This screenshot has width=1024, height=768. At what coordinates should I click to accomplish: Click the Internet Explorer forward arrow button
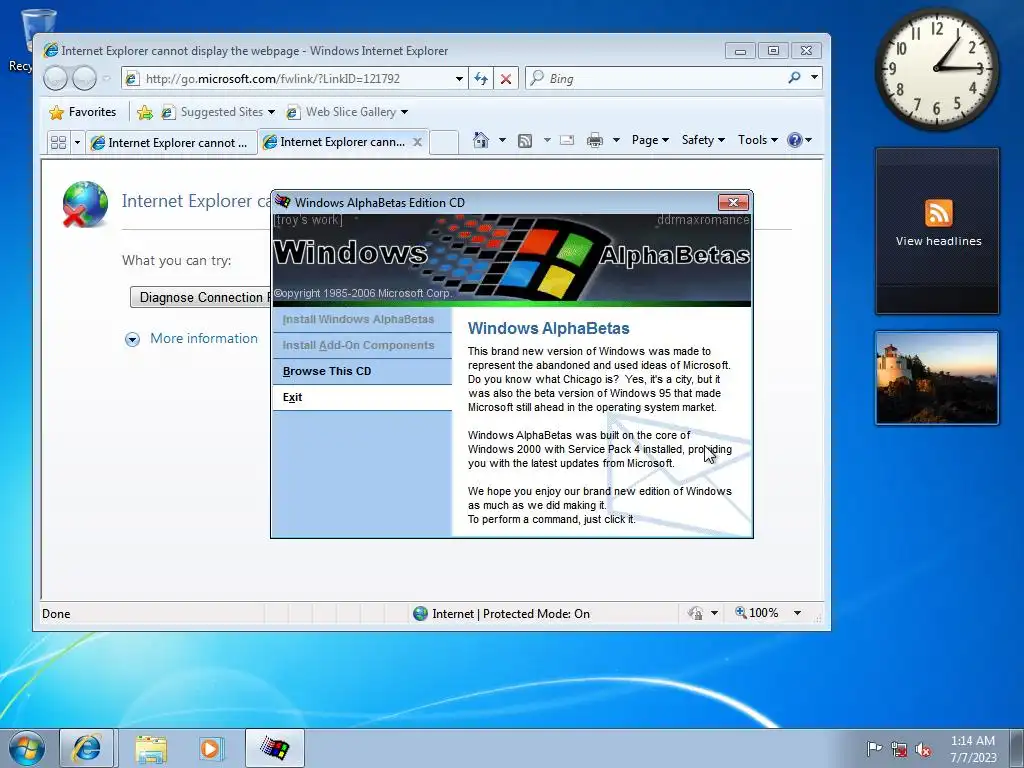[x=84, y=78]
